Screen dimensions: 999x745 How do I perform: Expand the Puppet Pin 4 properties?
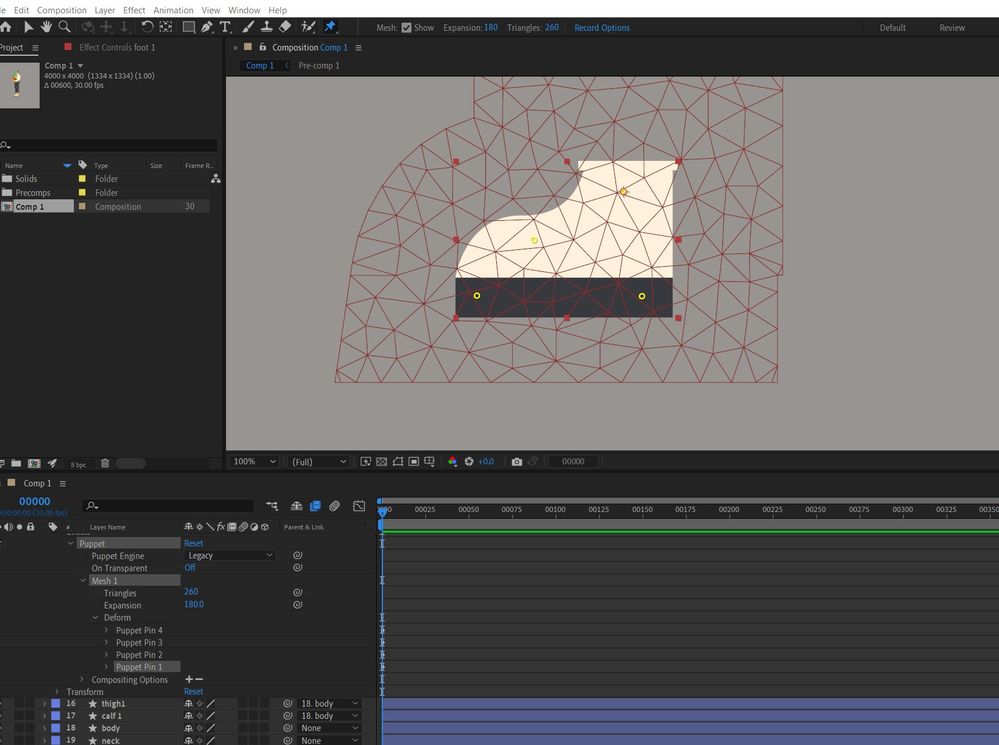107,630
